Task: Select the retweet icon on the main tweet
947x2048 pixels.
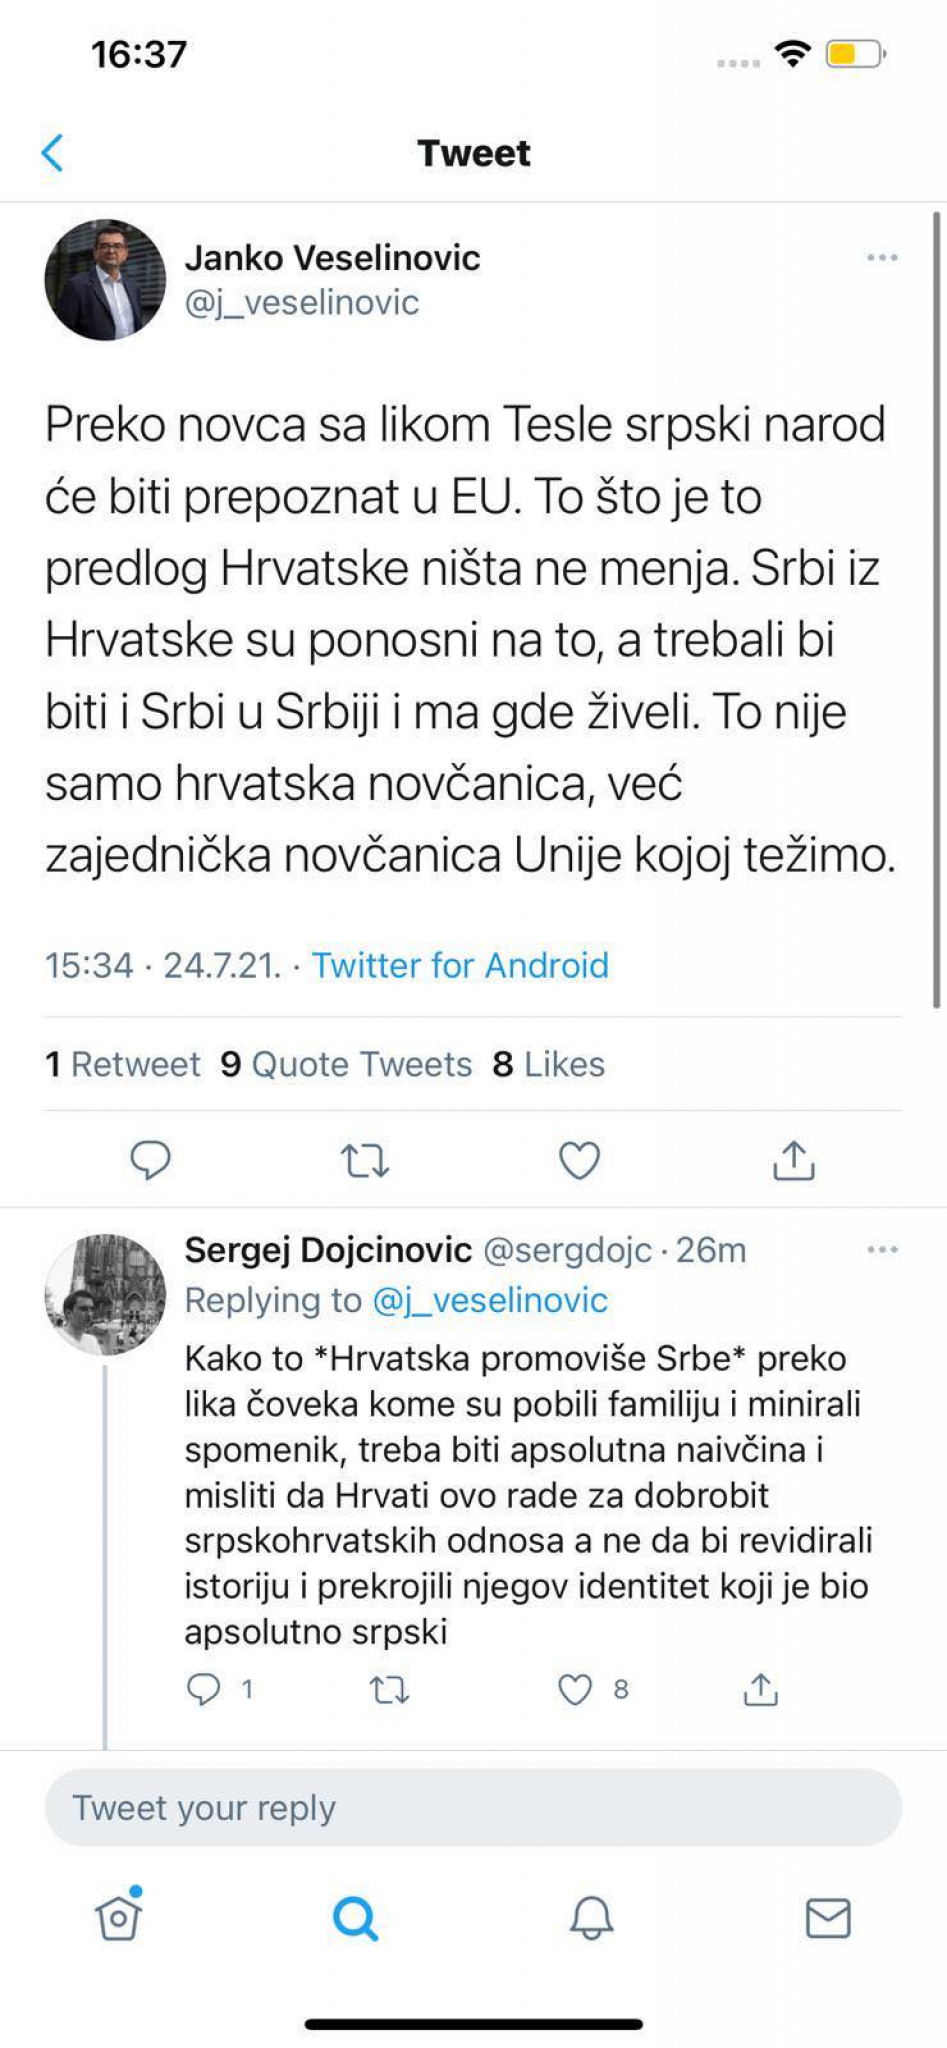Action: point(364,1160)
